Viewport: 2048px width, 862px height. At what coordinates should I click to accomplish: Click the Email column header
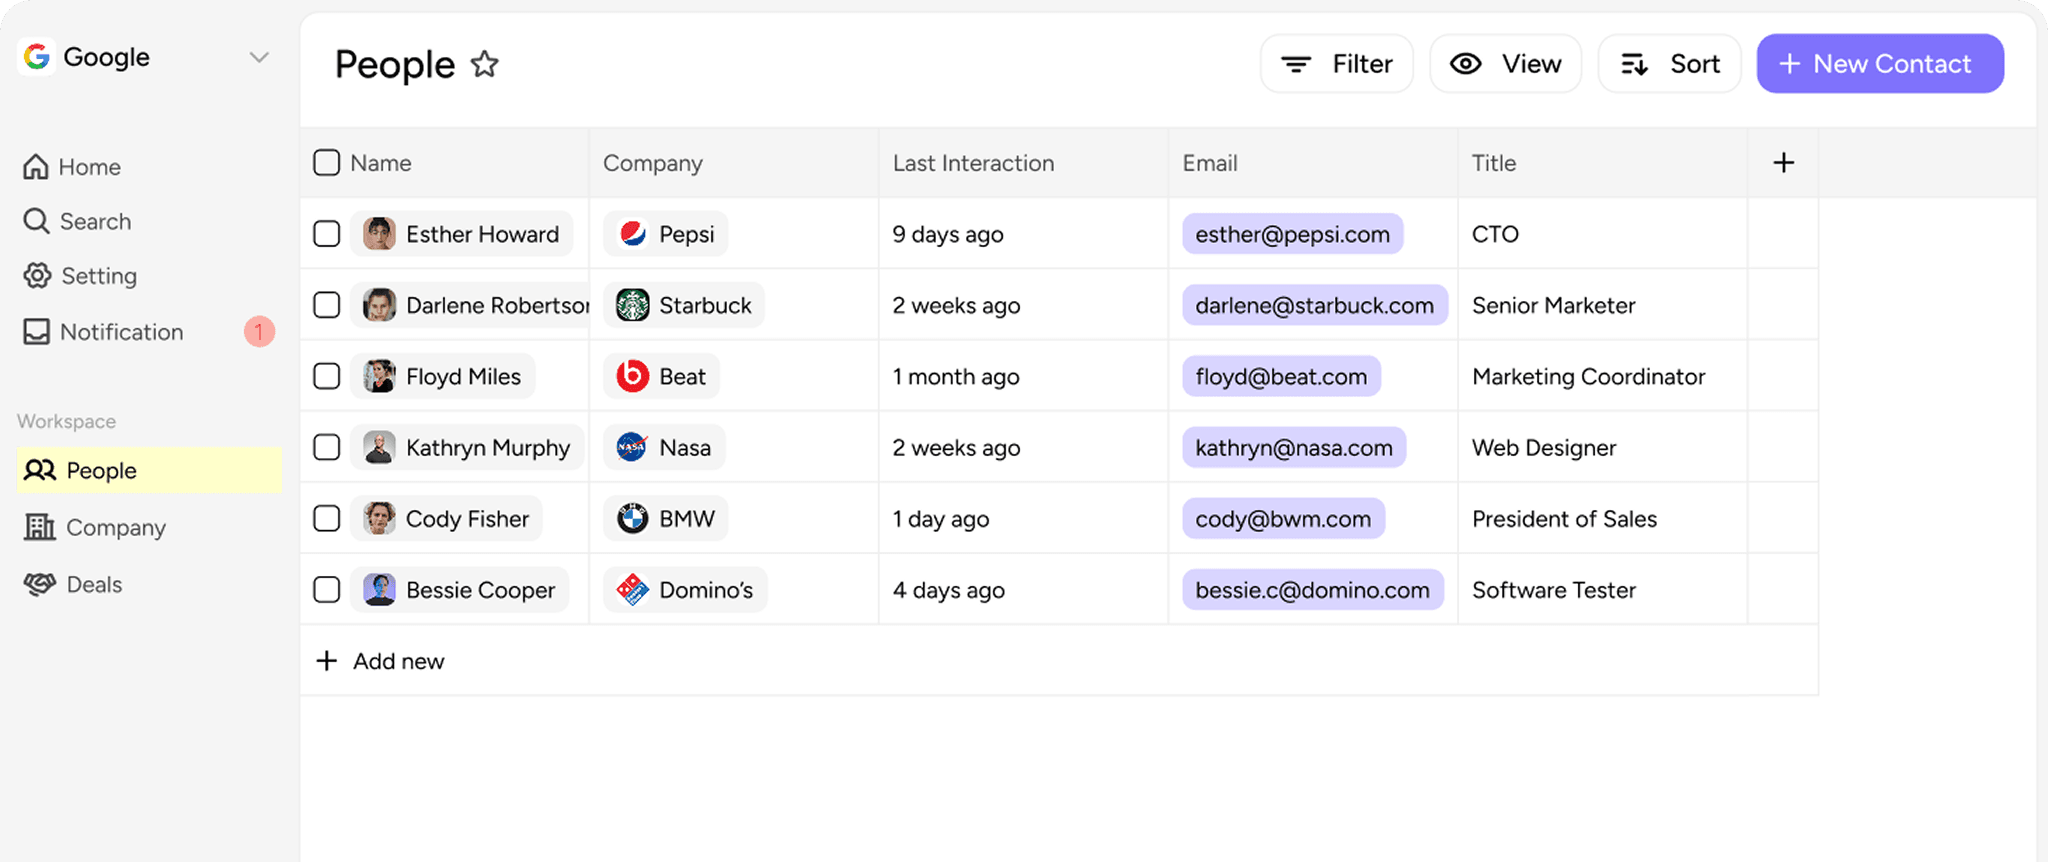(1210, 163)
